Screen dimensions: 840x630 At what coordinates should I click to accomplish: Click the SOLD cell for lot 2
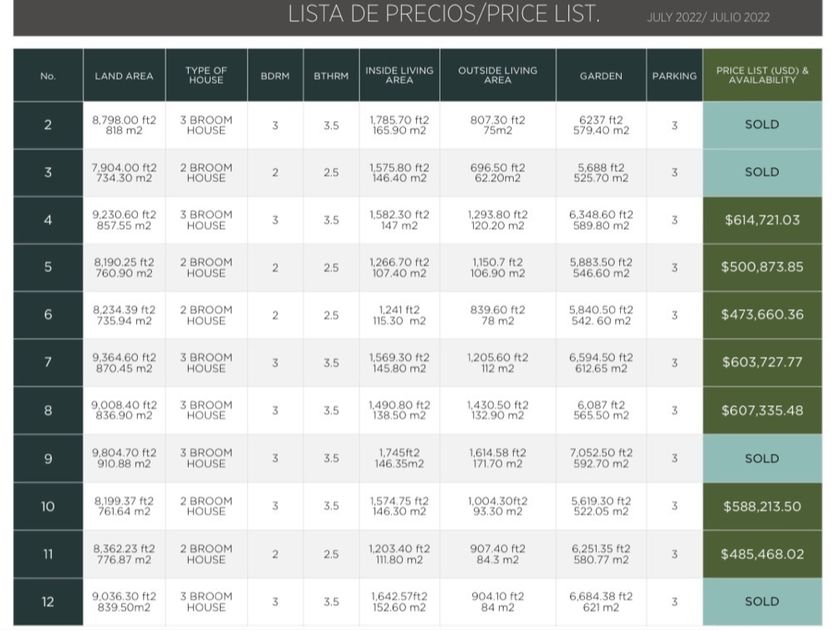(762, 125)
